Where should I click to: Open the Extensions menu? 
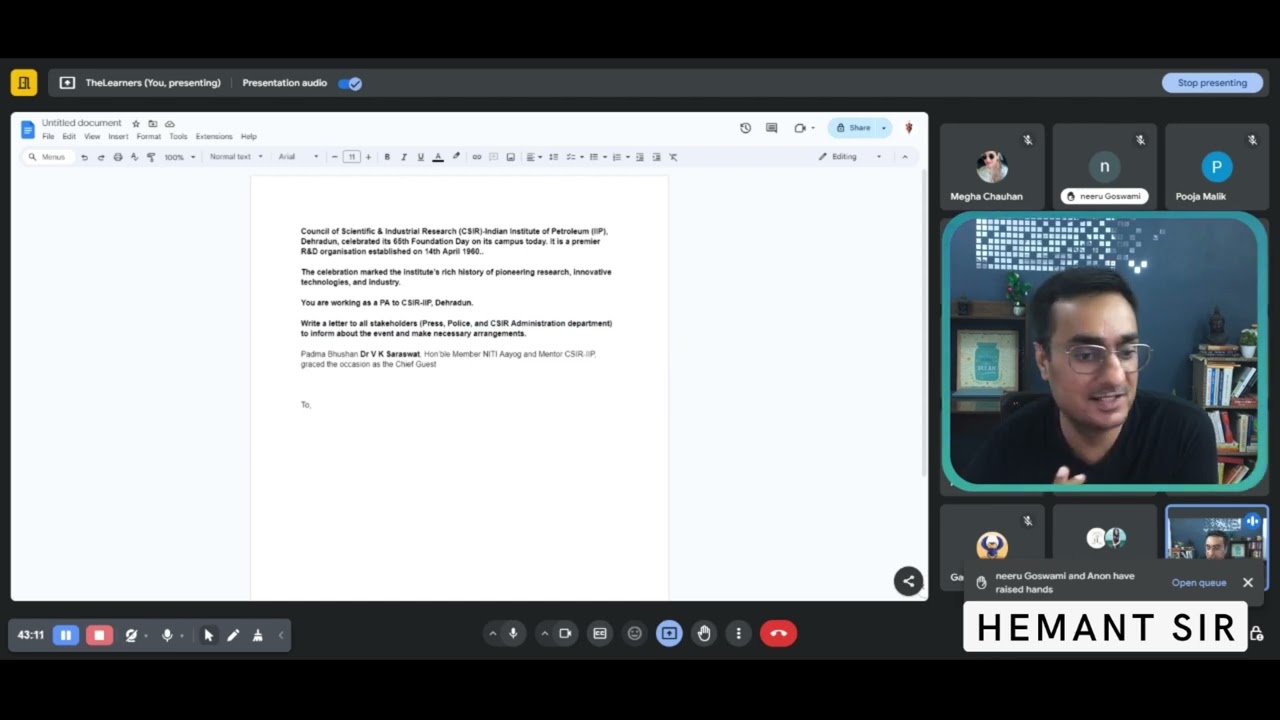click(x=214, y=137)
